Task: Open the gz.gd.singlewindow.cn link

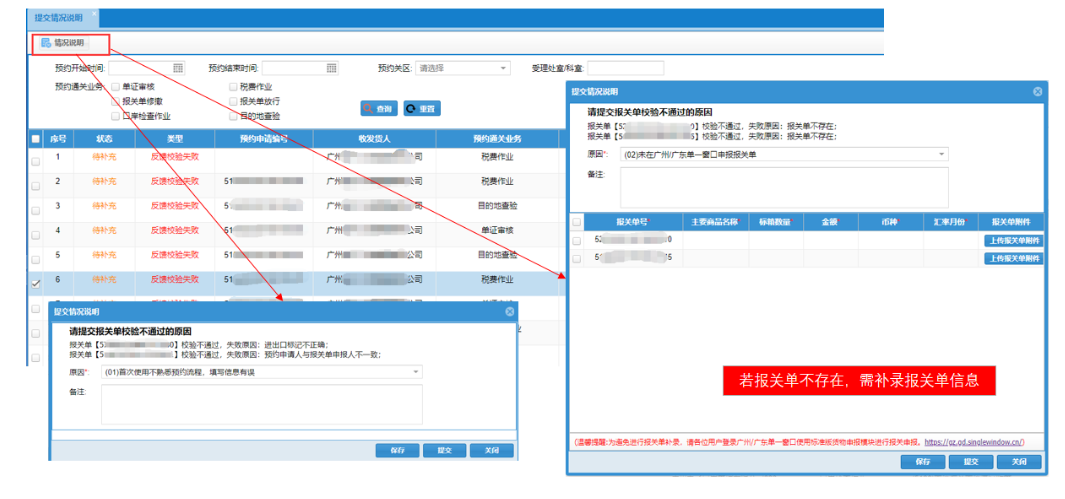Action: click(x=974, y=442)
